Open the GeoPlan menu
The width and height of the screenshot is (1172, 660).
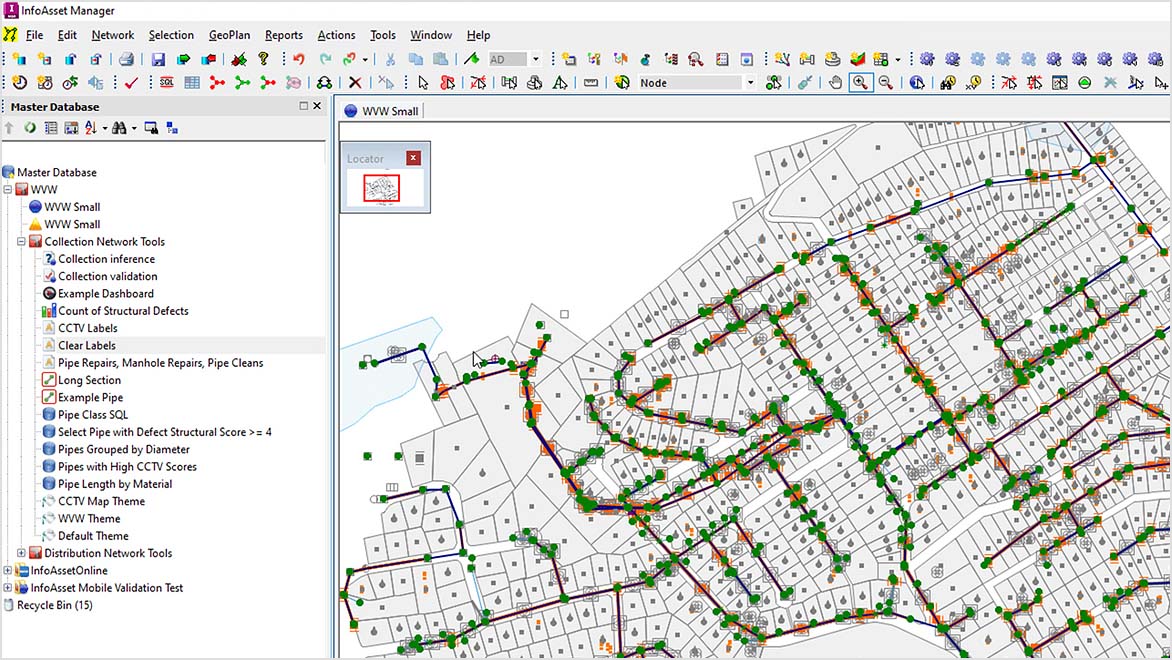pyautogui.click(x=229, y=35)
